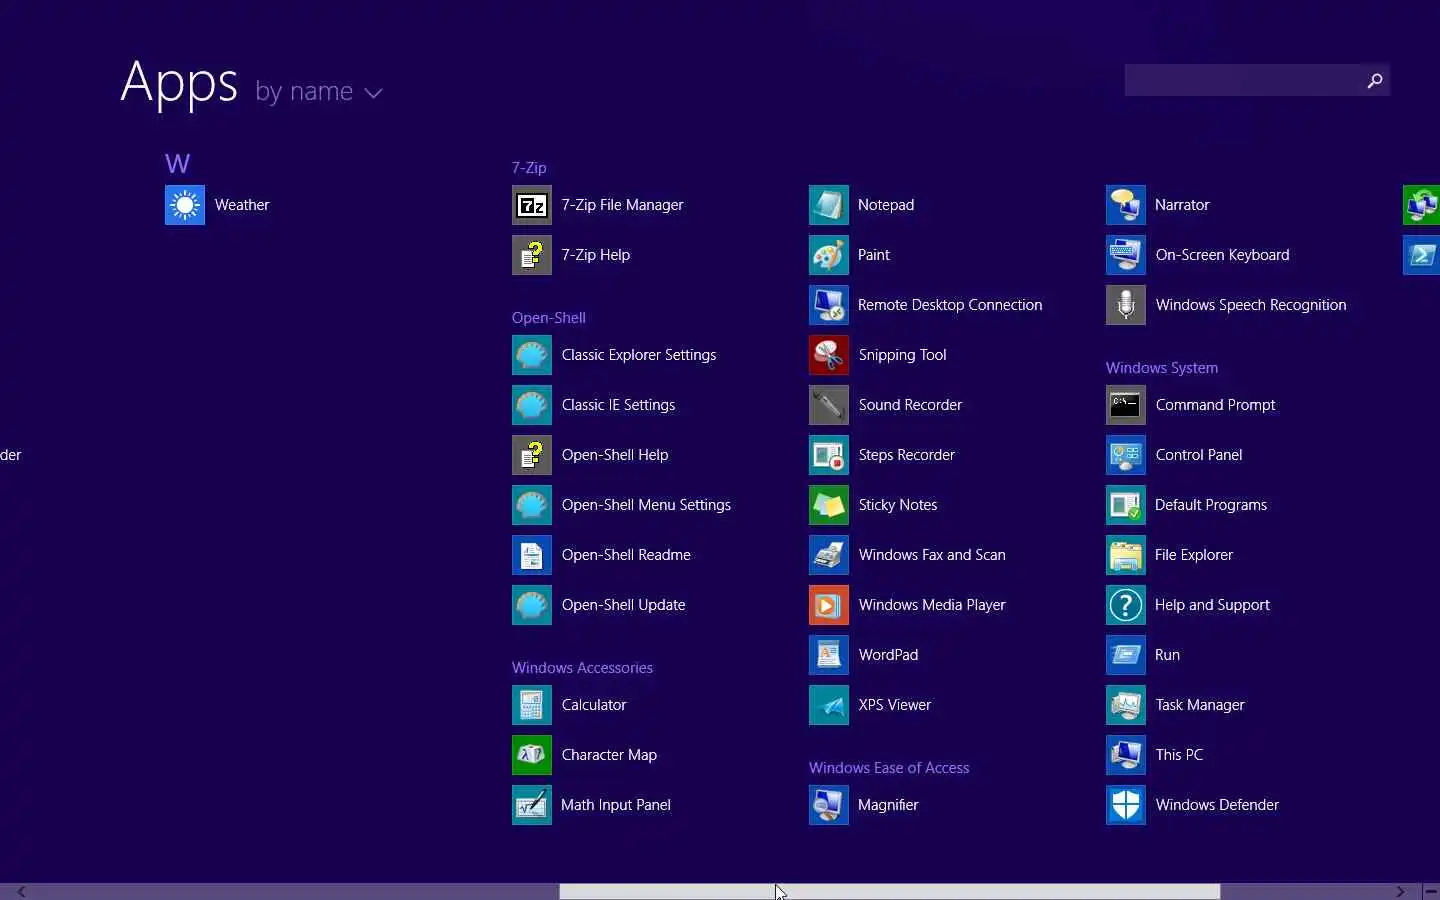Open the Paint icon
This screenshot has height=900, width=1440.
click(829, 255)
